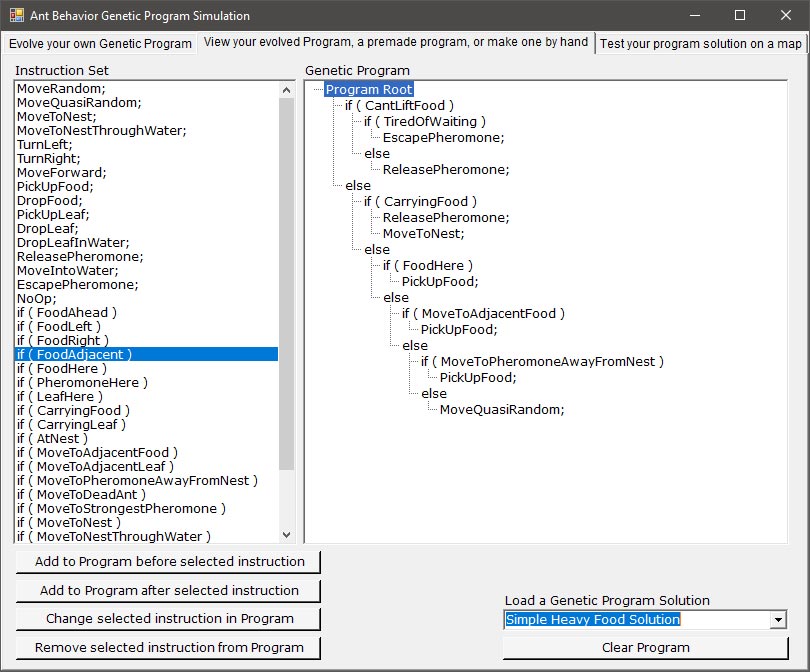This screenshot has height=672, width=810.
Task: Select 'ReleasePheromone;' under CarryingFood node
Action: coord(446,217)
